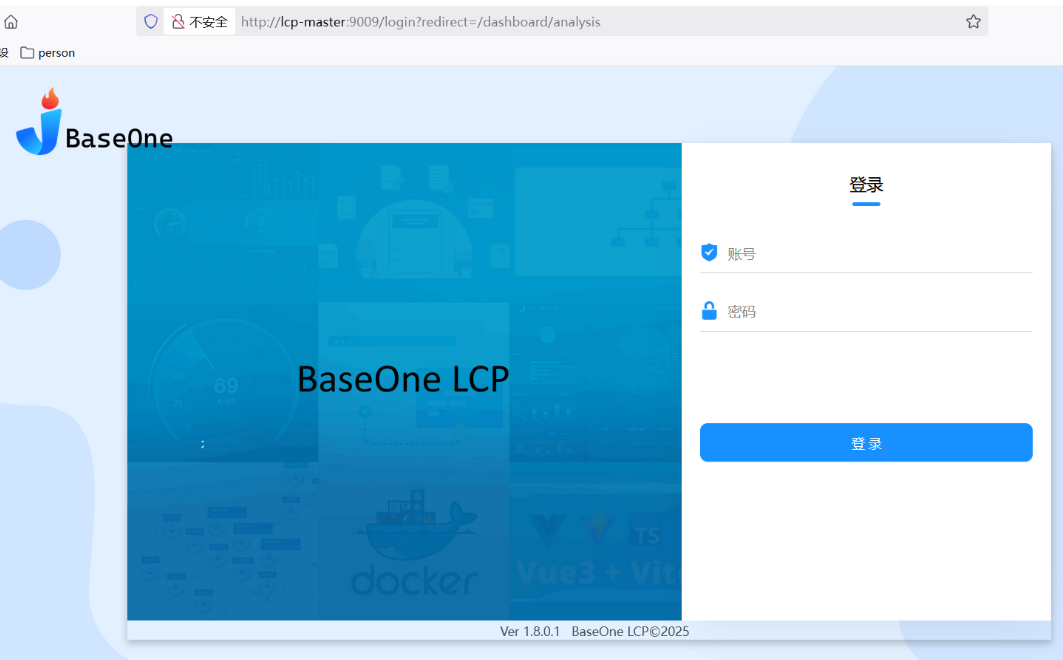Click the BaseOne LCP©2025 copyright text
Image resolution: width=1063 pixels, height=660 pixels.
pyautogui.click(x=630, y=631)
